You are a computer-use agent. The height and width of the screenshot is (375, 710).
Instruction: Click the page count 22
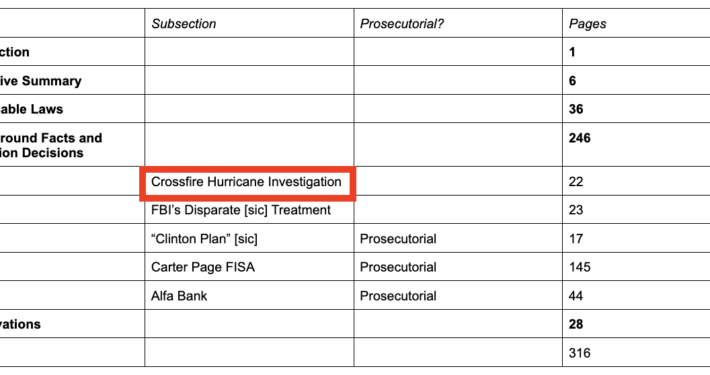576,182
